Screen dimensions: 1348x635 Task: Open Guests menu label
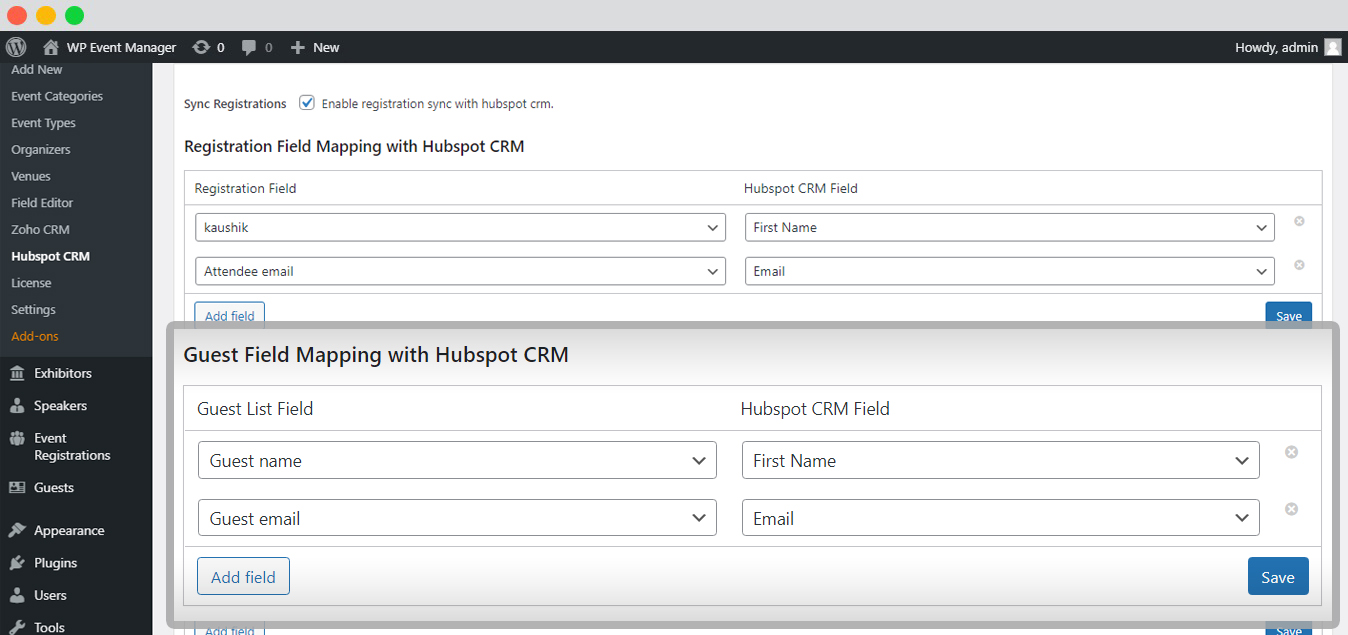coord(54,488)
